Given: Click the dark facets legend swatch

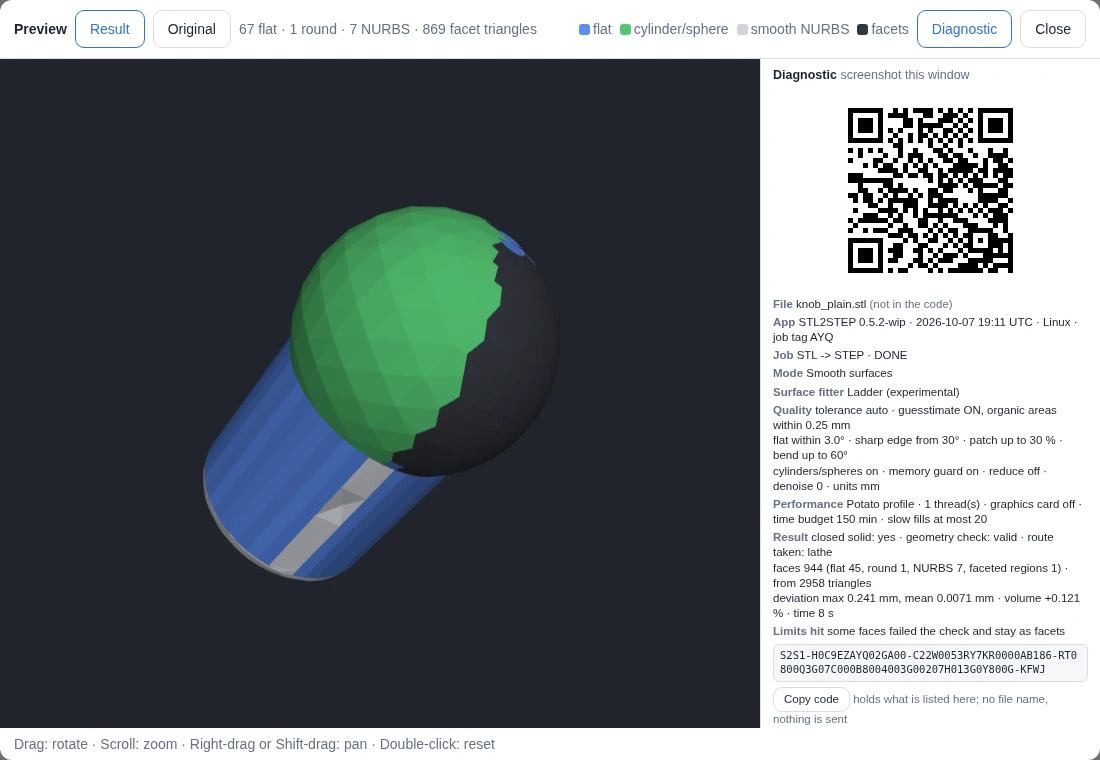Looking at the screenshot, I should coord(862,29).
